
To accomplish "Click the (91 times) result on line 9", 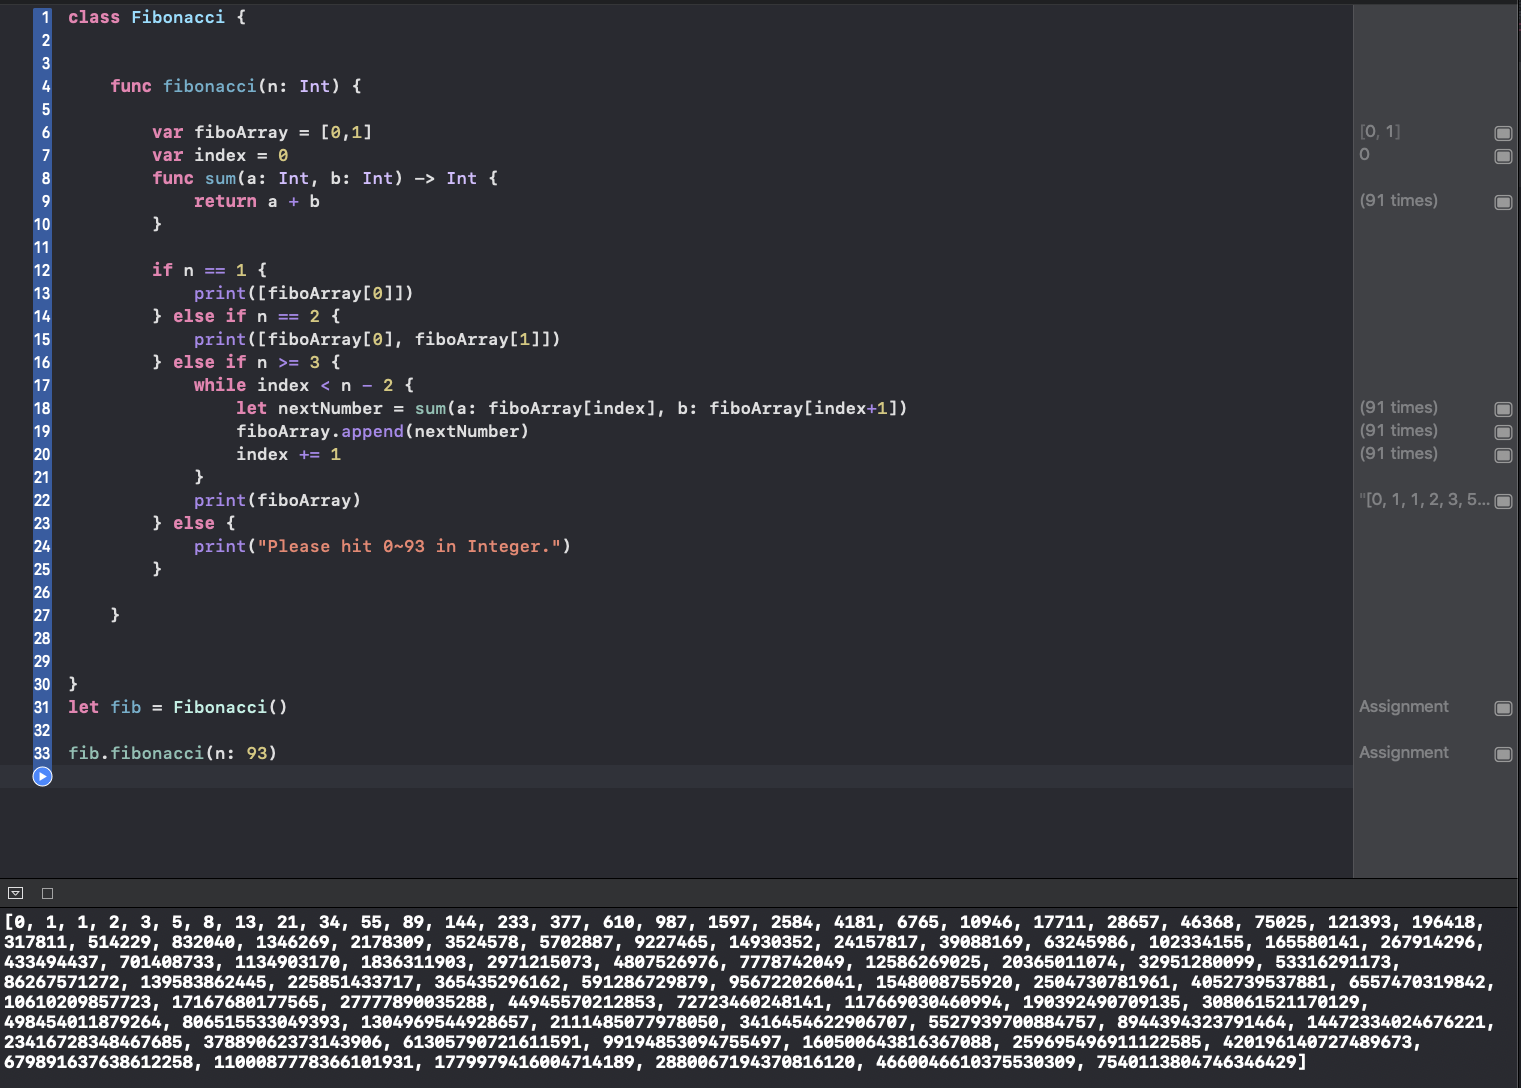I will click(x=1398, y=200).
